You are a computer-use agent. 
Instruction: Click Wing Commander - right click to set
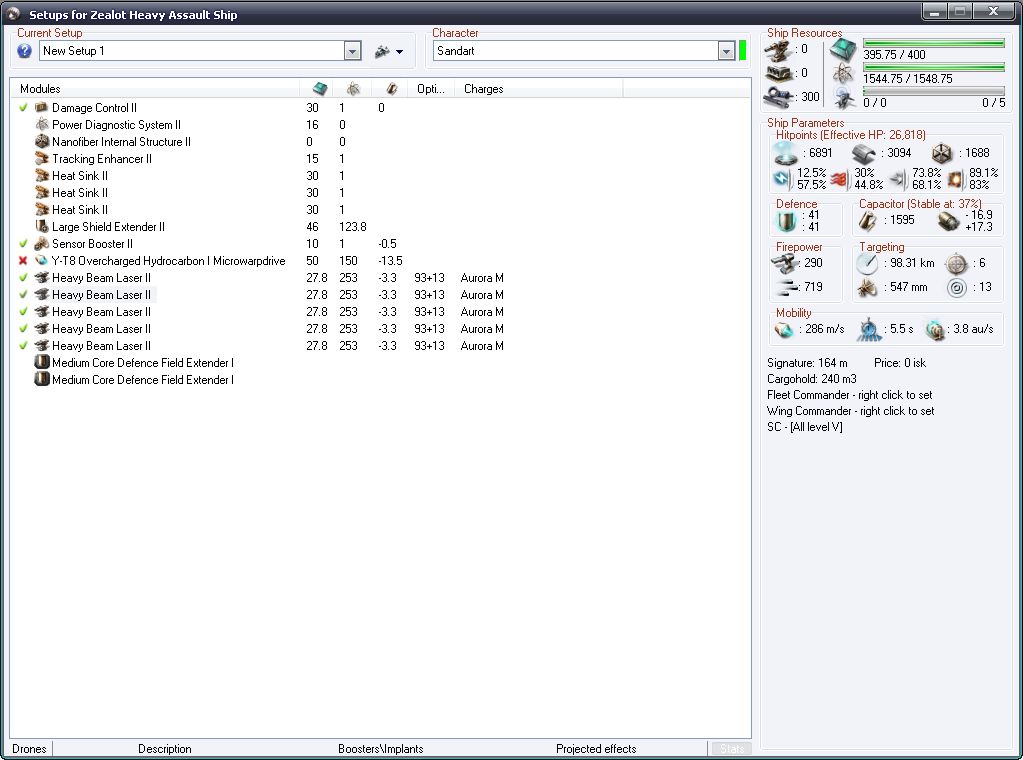pyautogui.click(x=851, y=411)
